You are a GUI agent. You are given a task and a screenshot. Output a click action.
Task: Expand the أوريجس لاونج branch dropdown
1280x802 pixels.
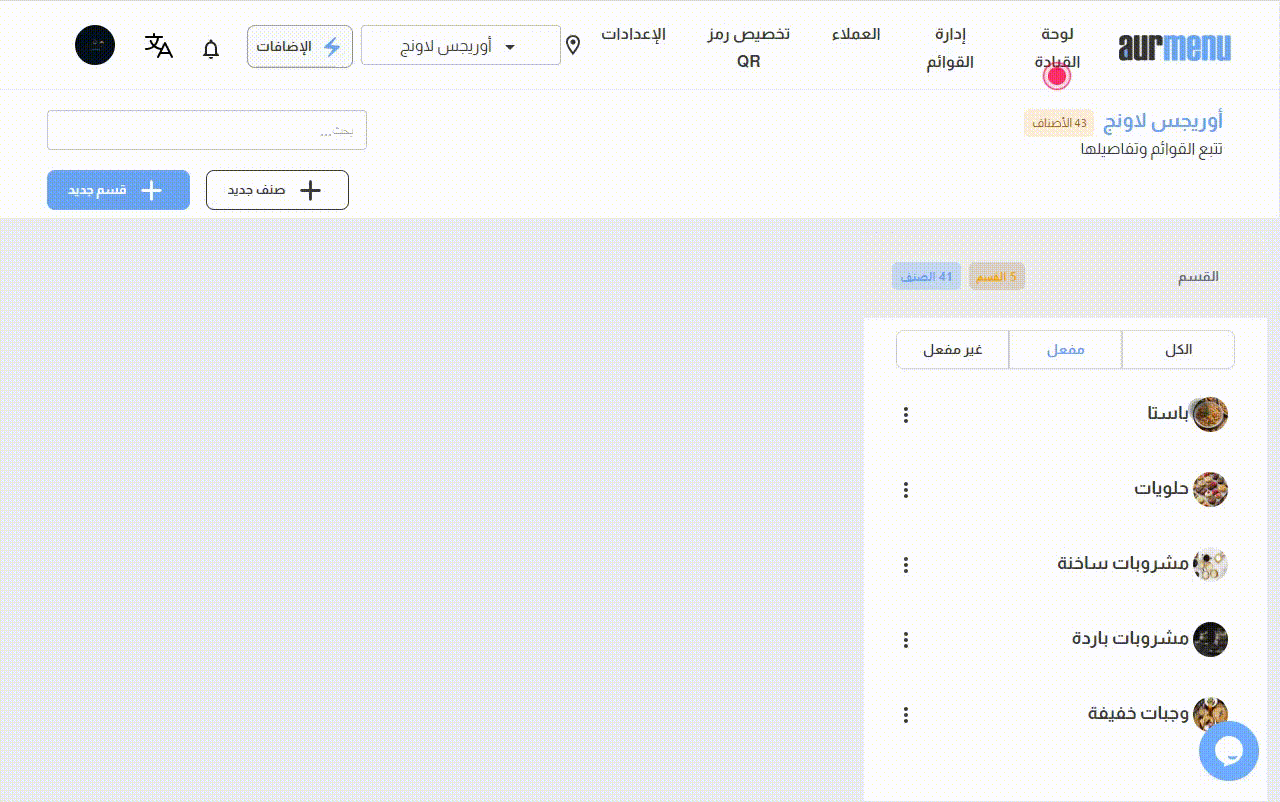click(x=461, y=46)
